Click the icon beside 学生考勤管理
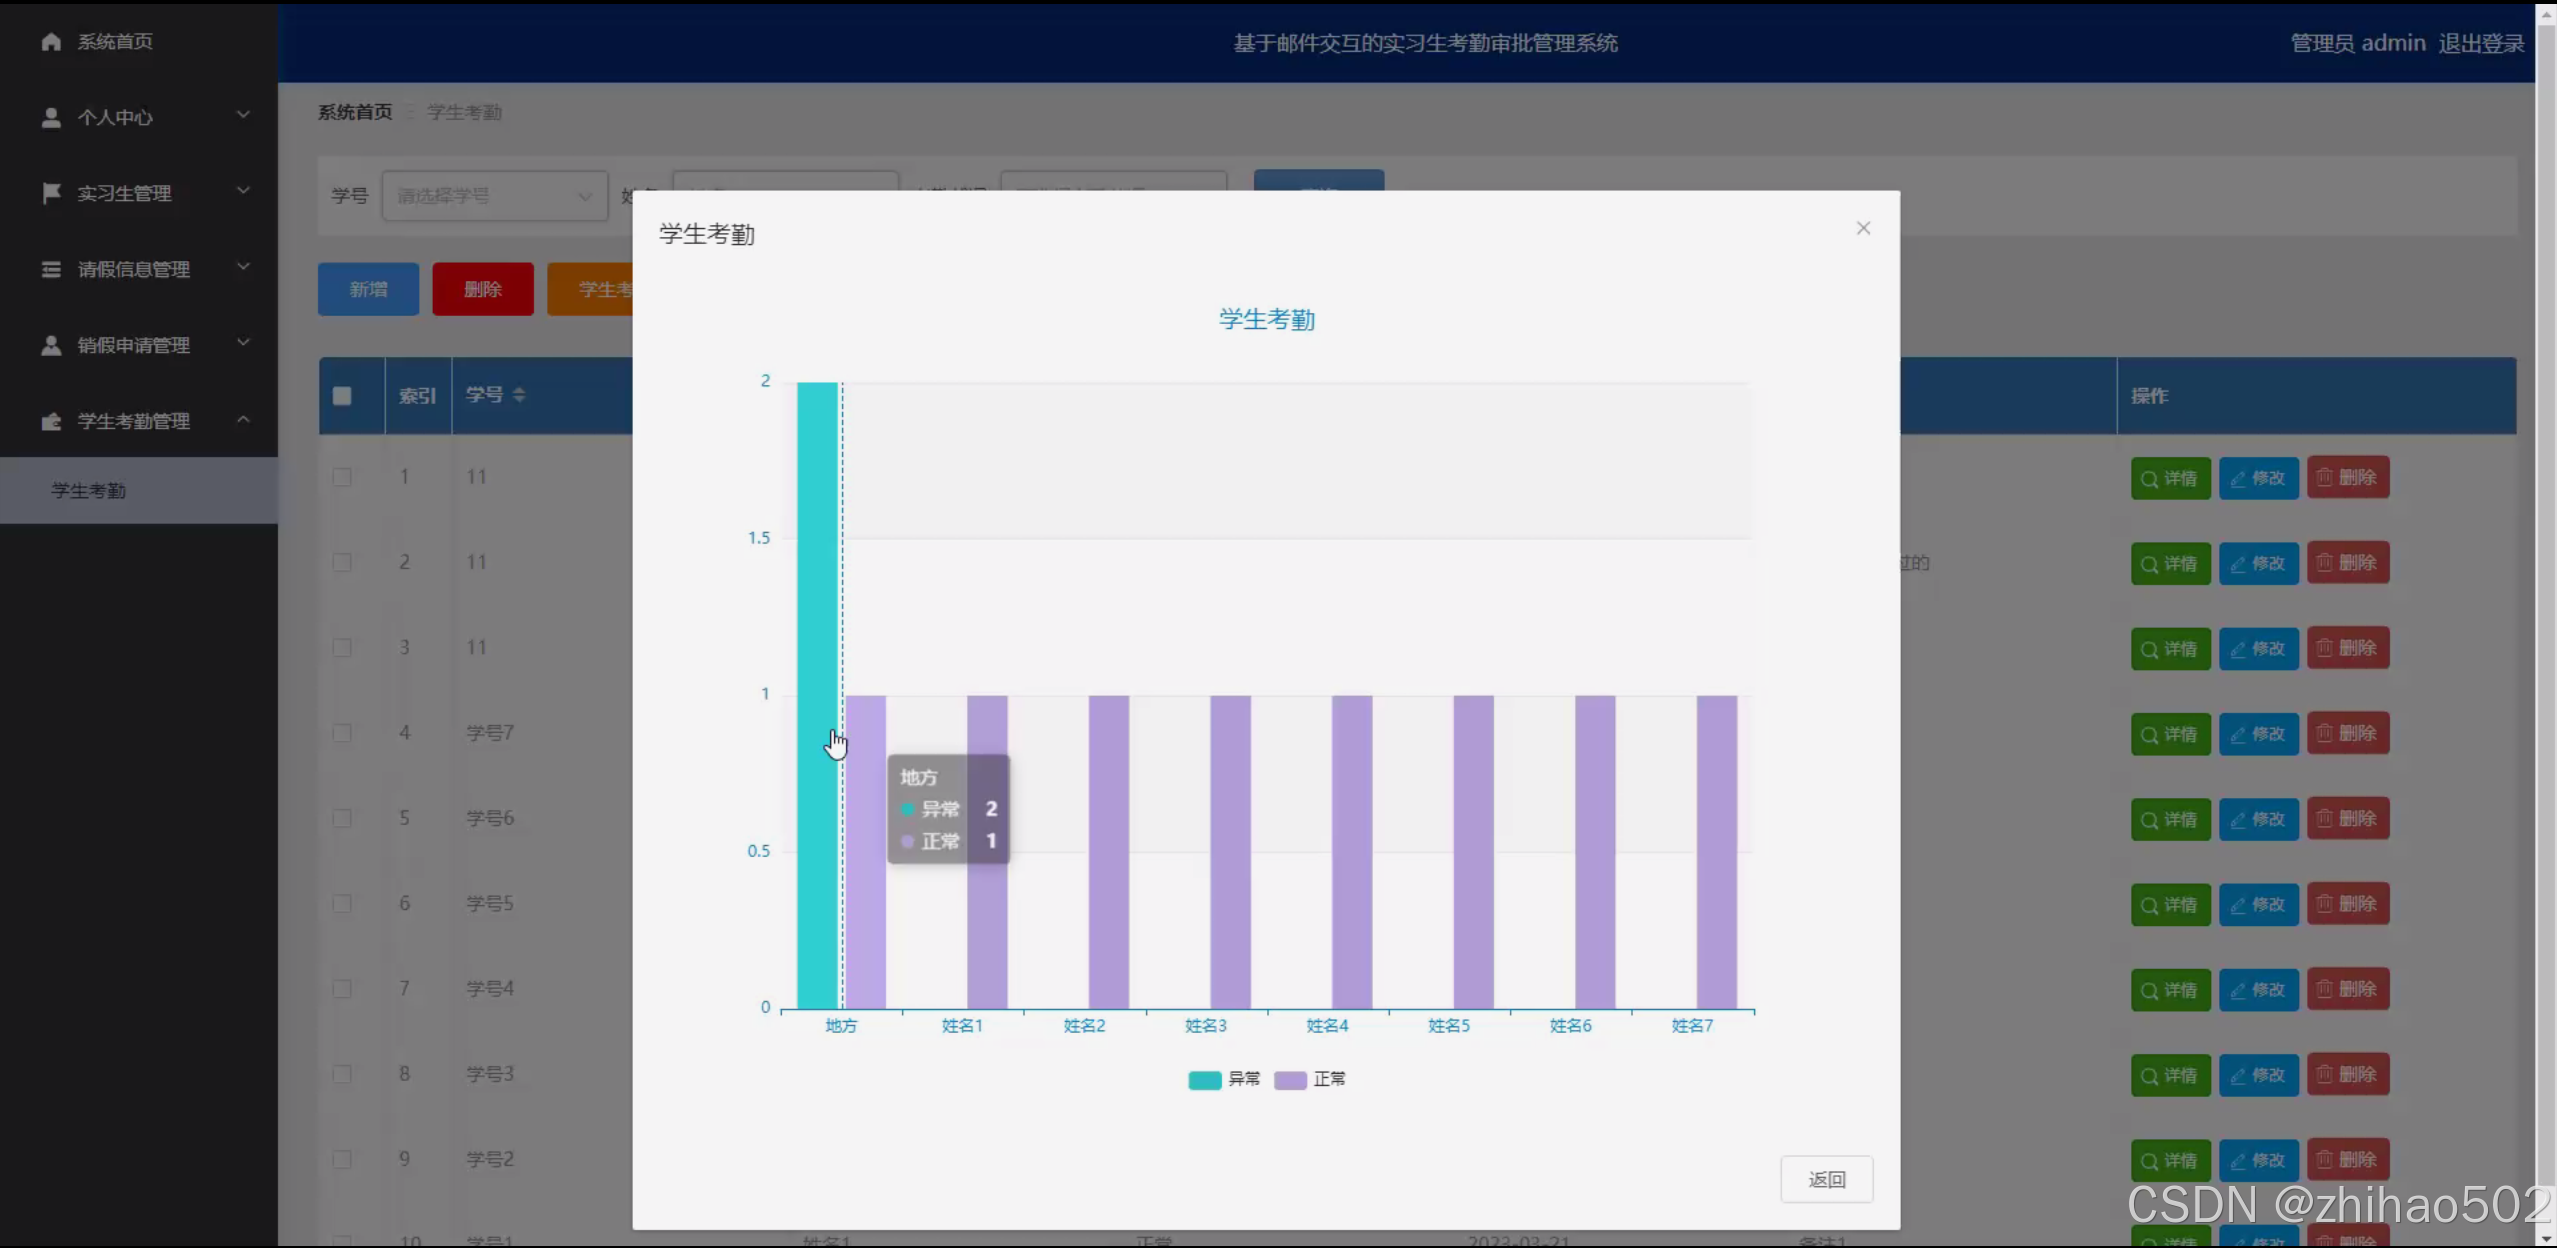The image size is (2557, 1248). pyautogui.click(x=51, y=421)
